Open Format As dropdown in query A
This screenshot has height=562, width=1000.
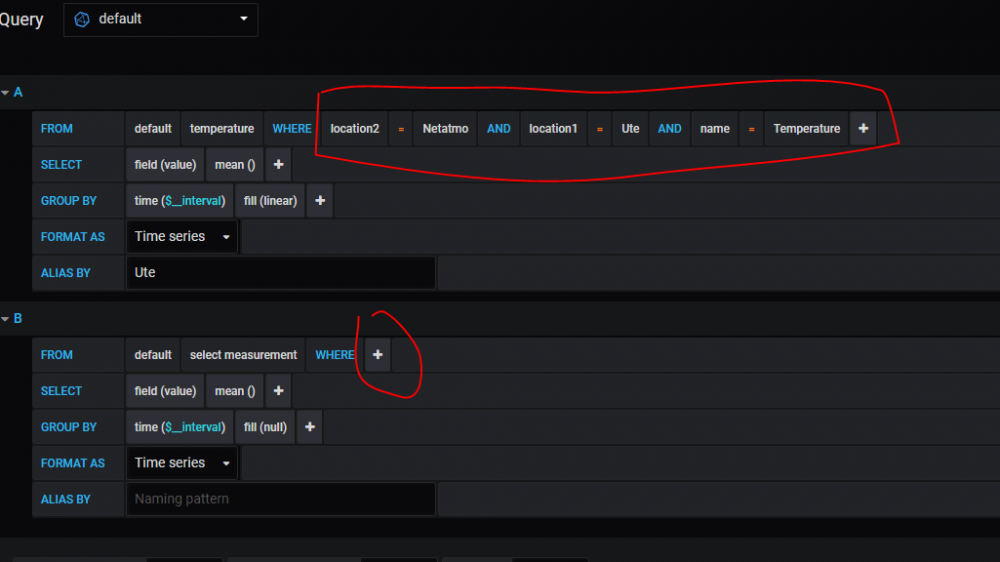tap(182, 237)
